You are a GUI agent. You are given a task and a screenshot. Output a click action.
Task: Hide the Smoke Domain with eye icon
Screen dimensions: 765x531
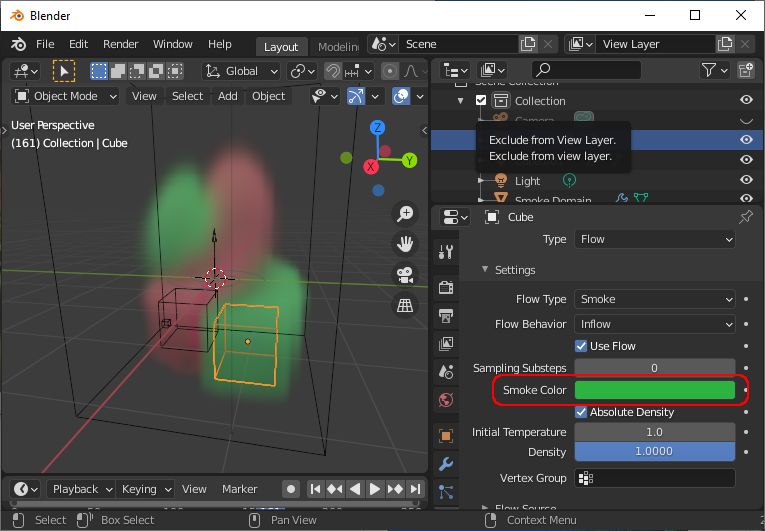click(746, 199)
